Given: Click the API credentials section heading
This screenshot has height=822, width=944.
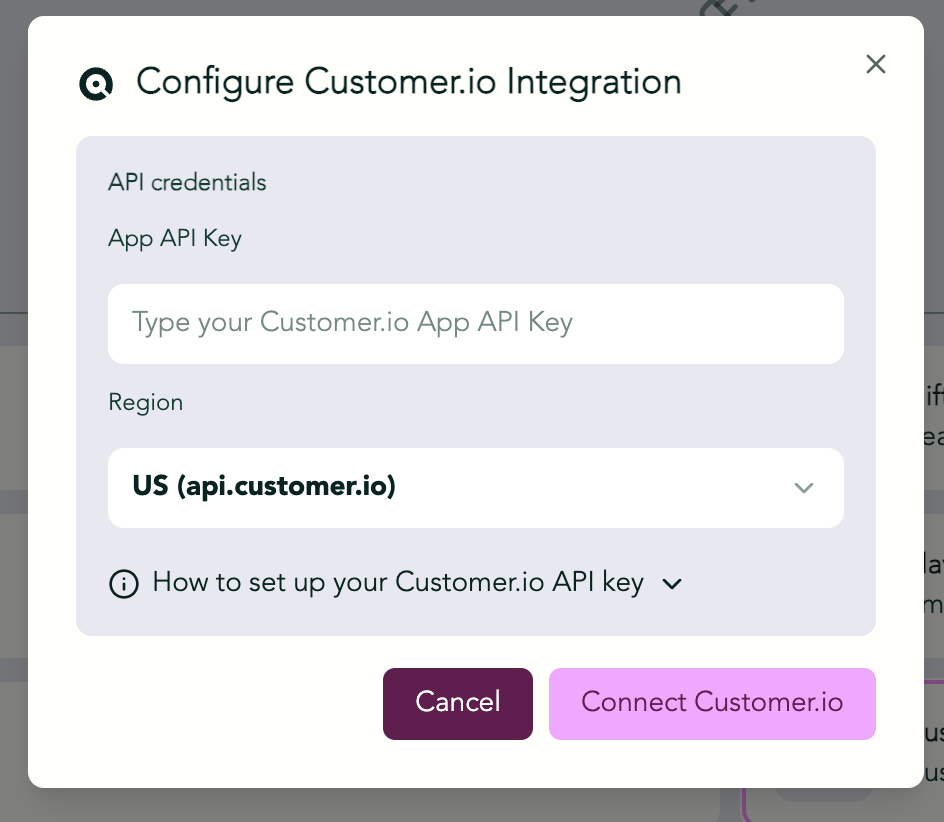Looking at the screenshot, I should pos(187,182).
